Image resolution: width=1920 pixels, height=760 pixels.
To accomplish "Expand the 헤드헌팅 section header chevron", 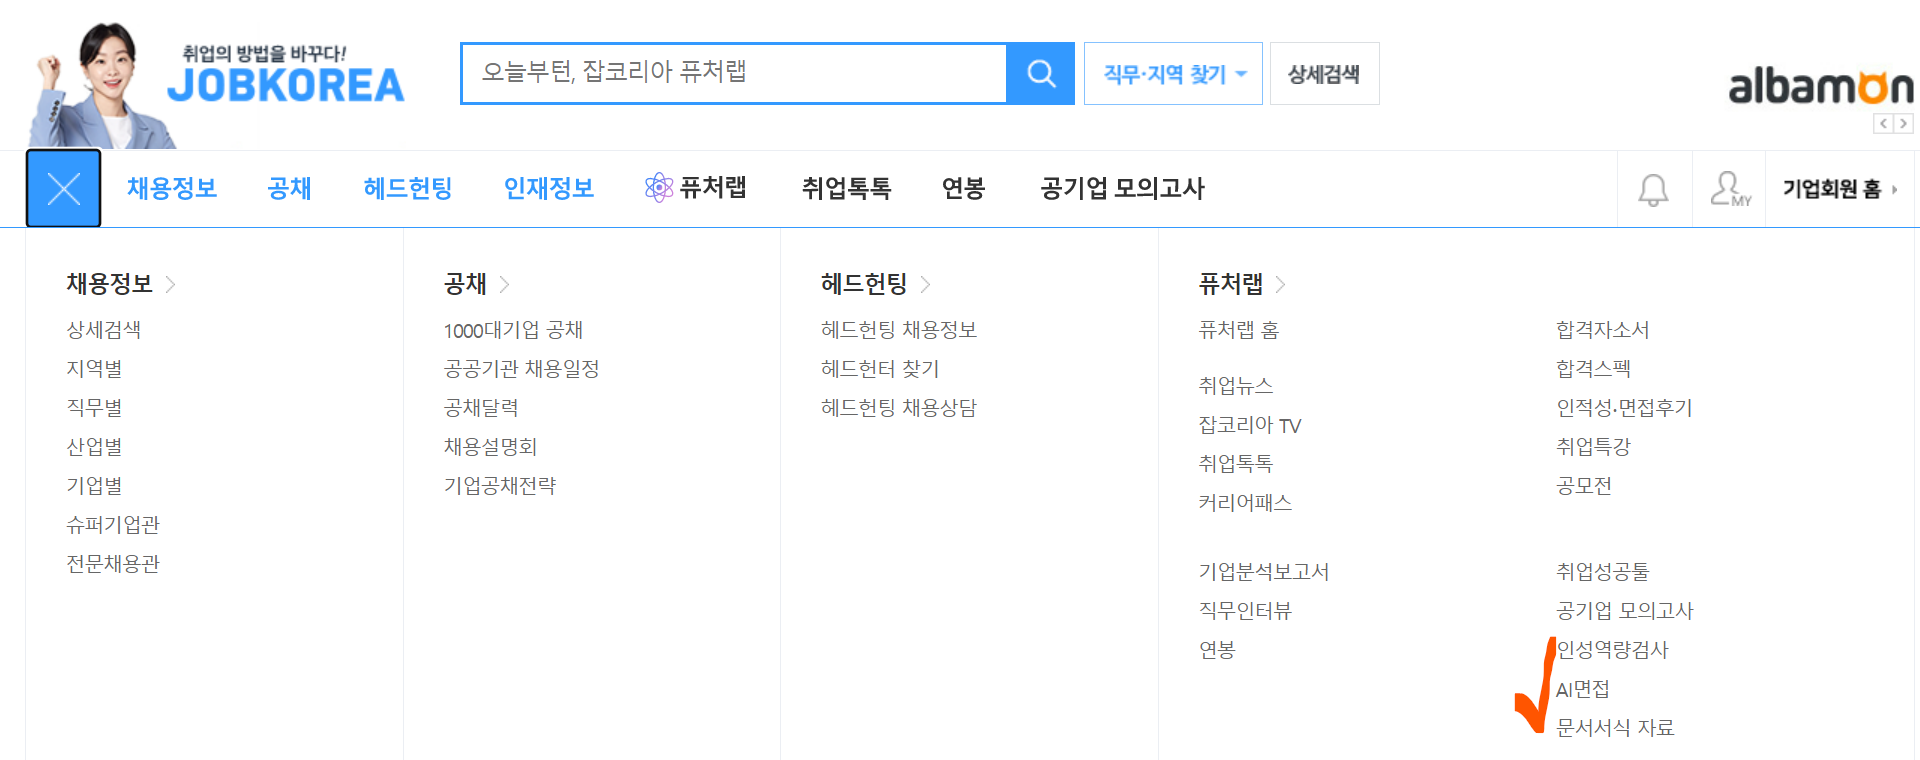I will (x=925, y=284).
